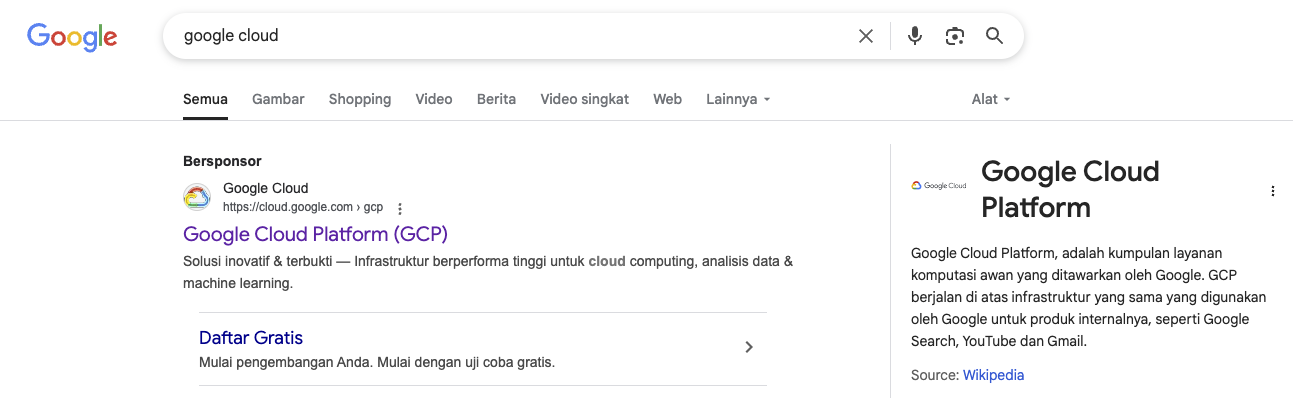Viewport: 1293px width, 398px height.
Task: Expand the Lainnya dropdown
Action: click(738, 99)
